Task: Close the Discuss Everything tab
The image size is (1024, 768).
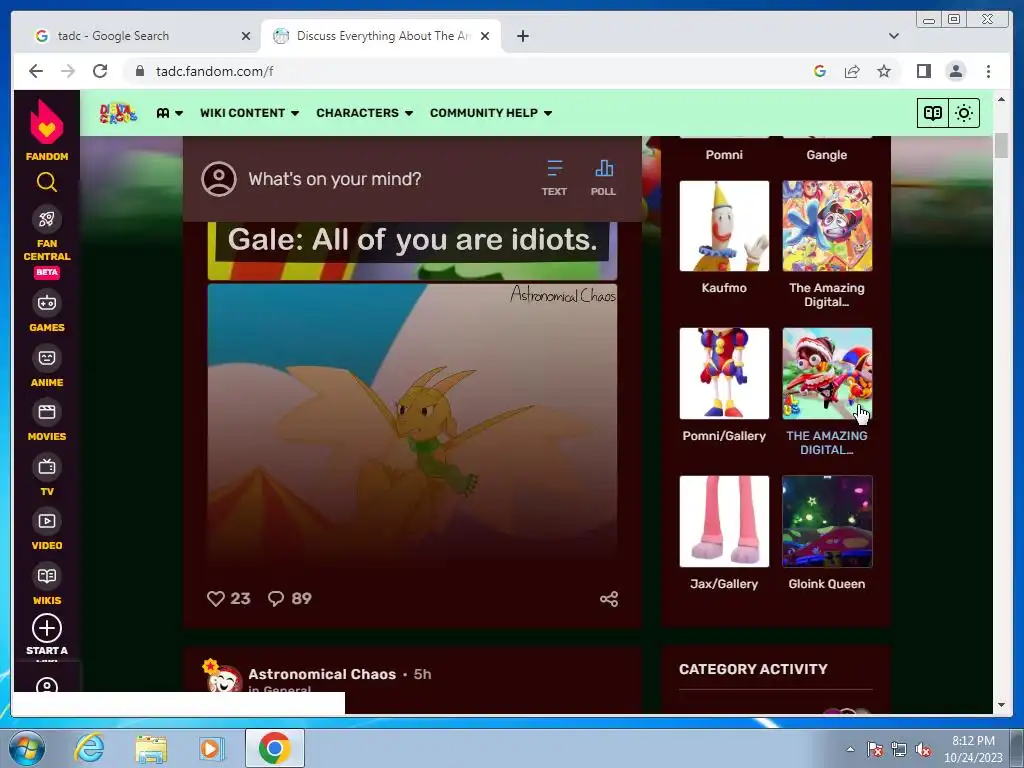Action: (x=485, y=36)
